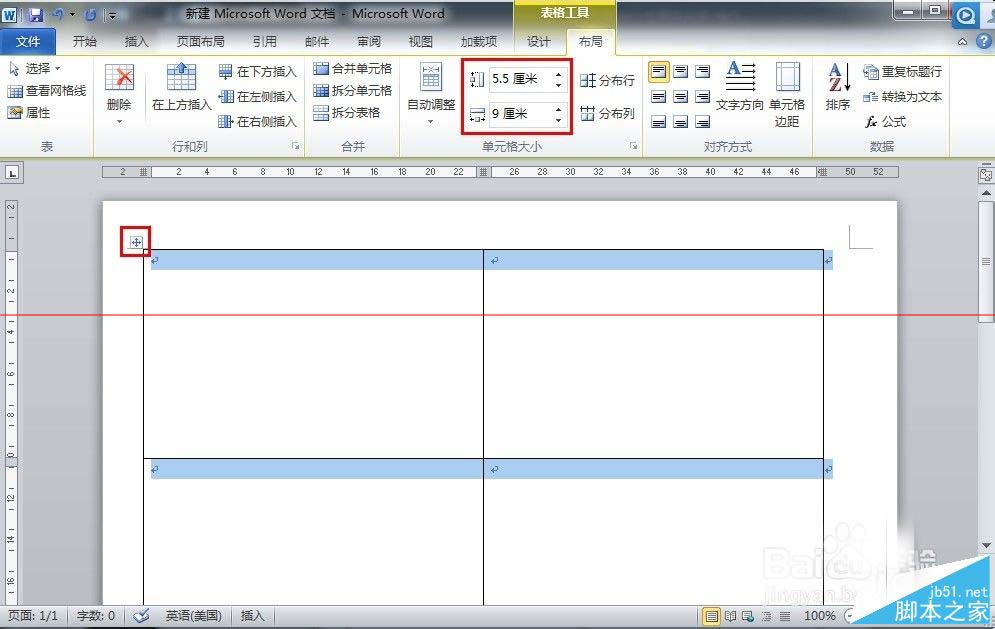Switch to the 设计 (Design) ribbon tab
Image resolution: width=995 pixels, height=629 pixels.
[x=539, y=42]
